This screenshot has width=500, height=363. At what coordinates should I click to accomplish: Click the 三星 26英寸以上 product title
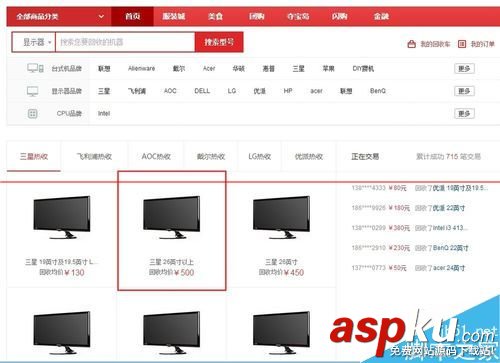pyautogui.click(x=172, y=262)
